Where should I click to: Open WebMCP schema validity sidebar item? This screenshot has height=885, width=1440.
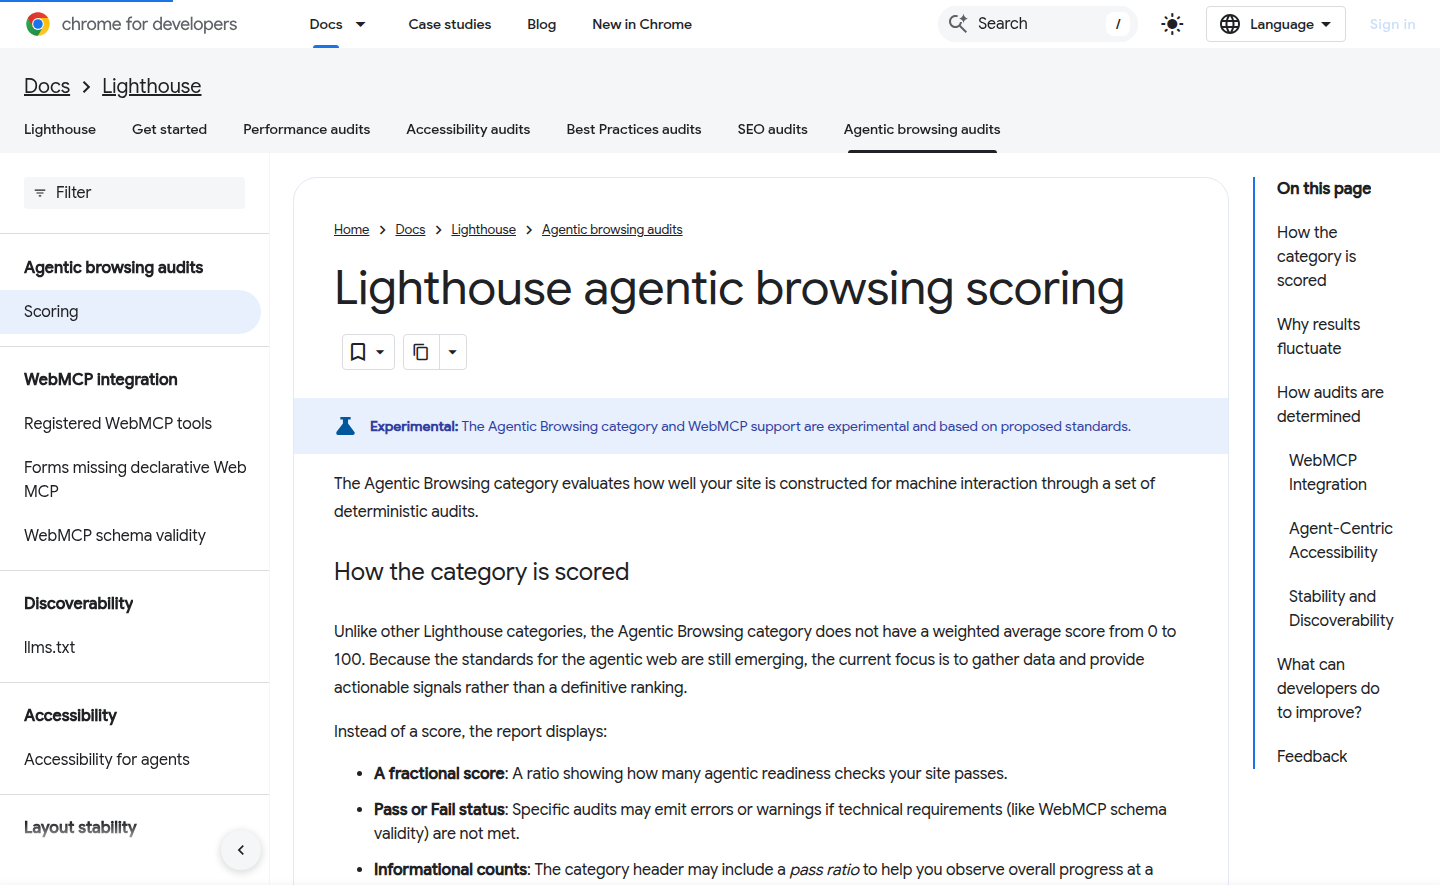[115, 535]
